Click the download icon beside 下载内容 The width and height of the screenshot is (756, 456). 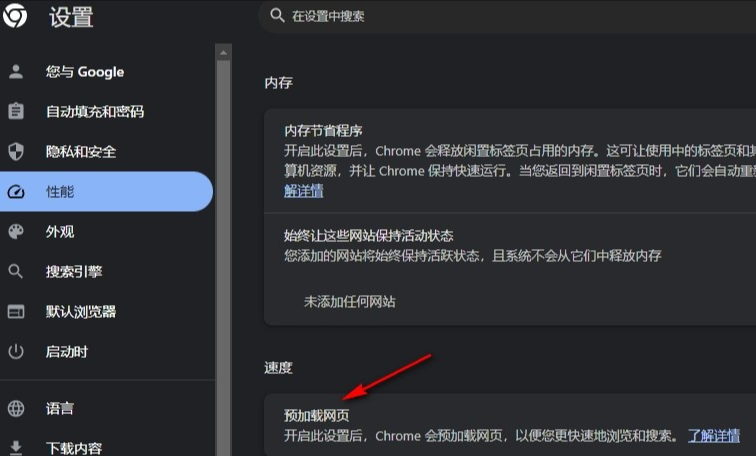[16, 447]
